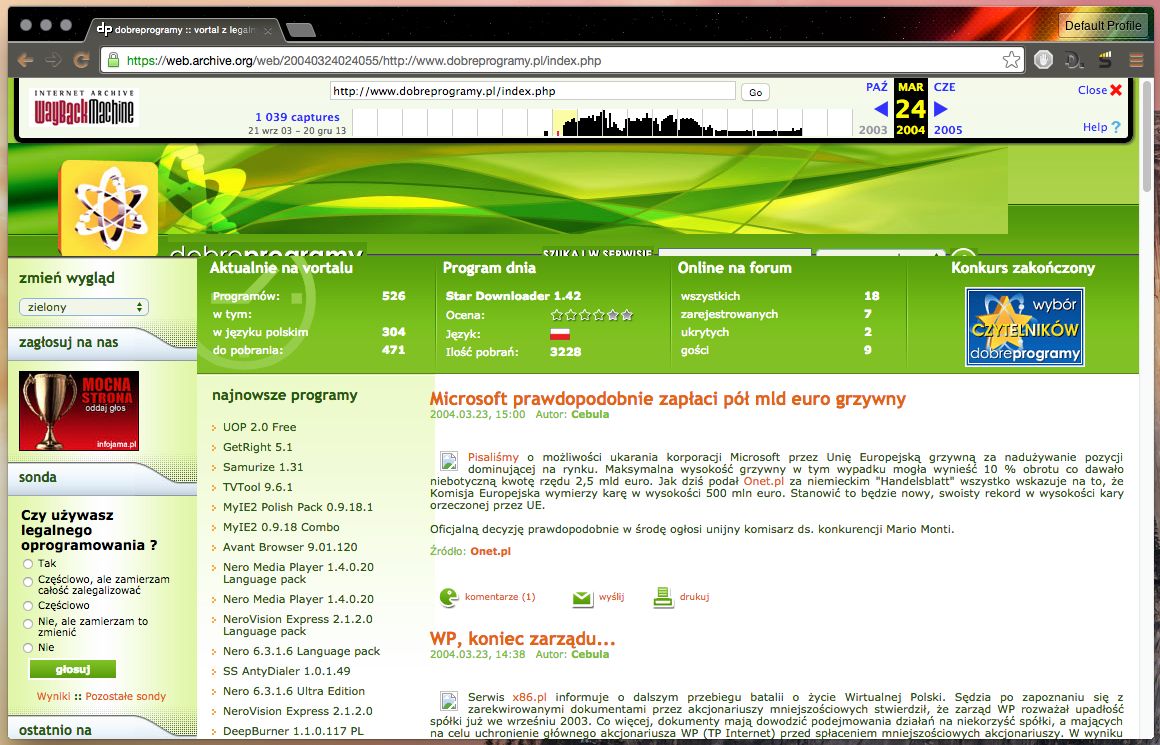Close the dobreprogramy browser tab
Screen dimensions: 1160x745
(268, 30)
